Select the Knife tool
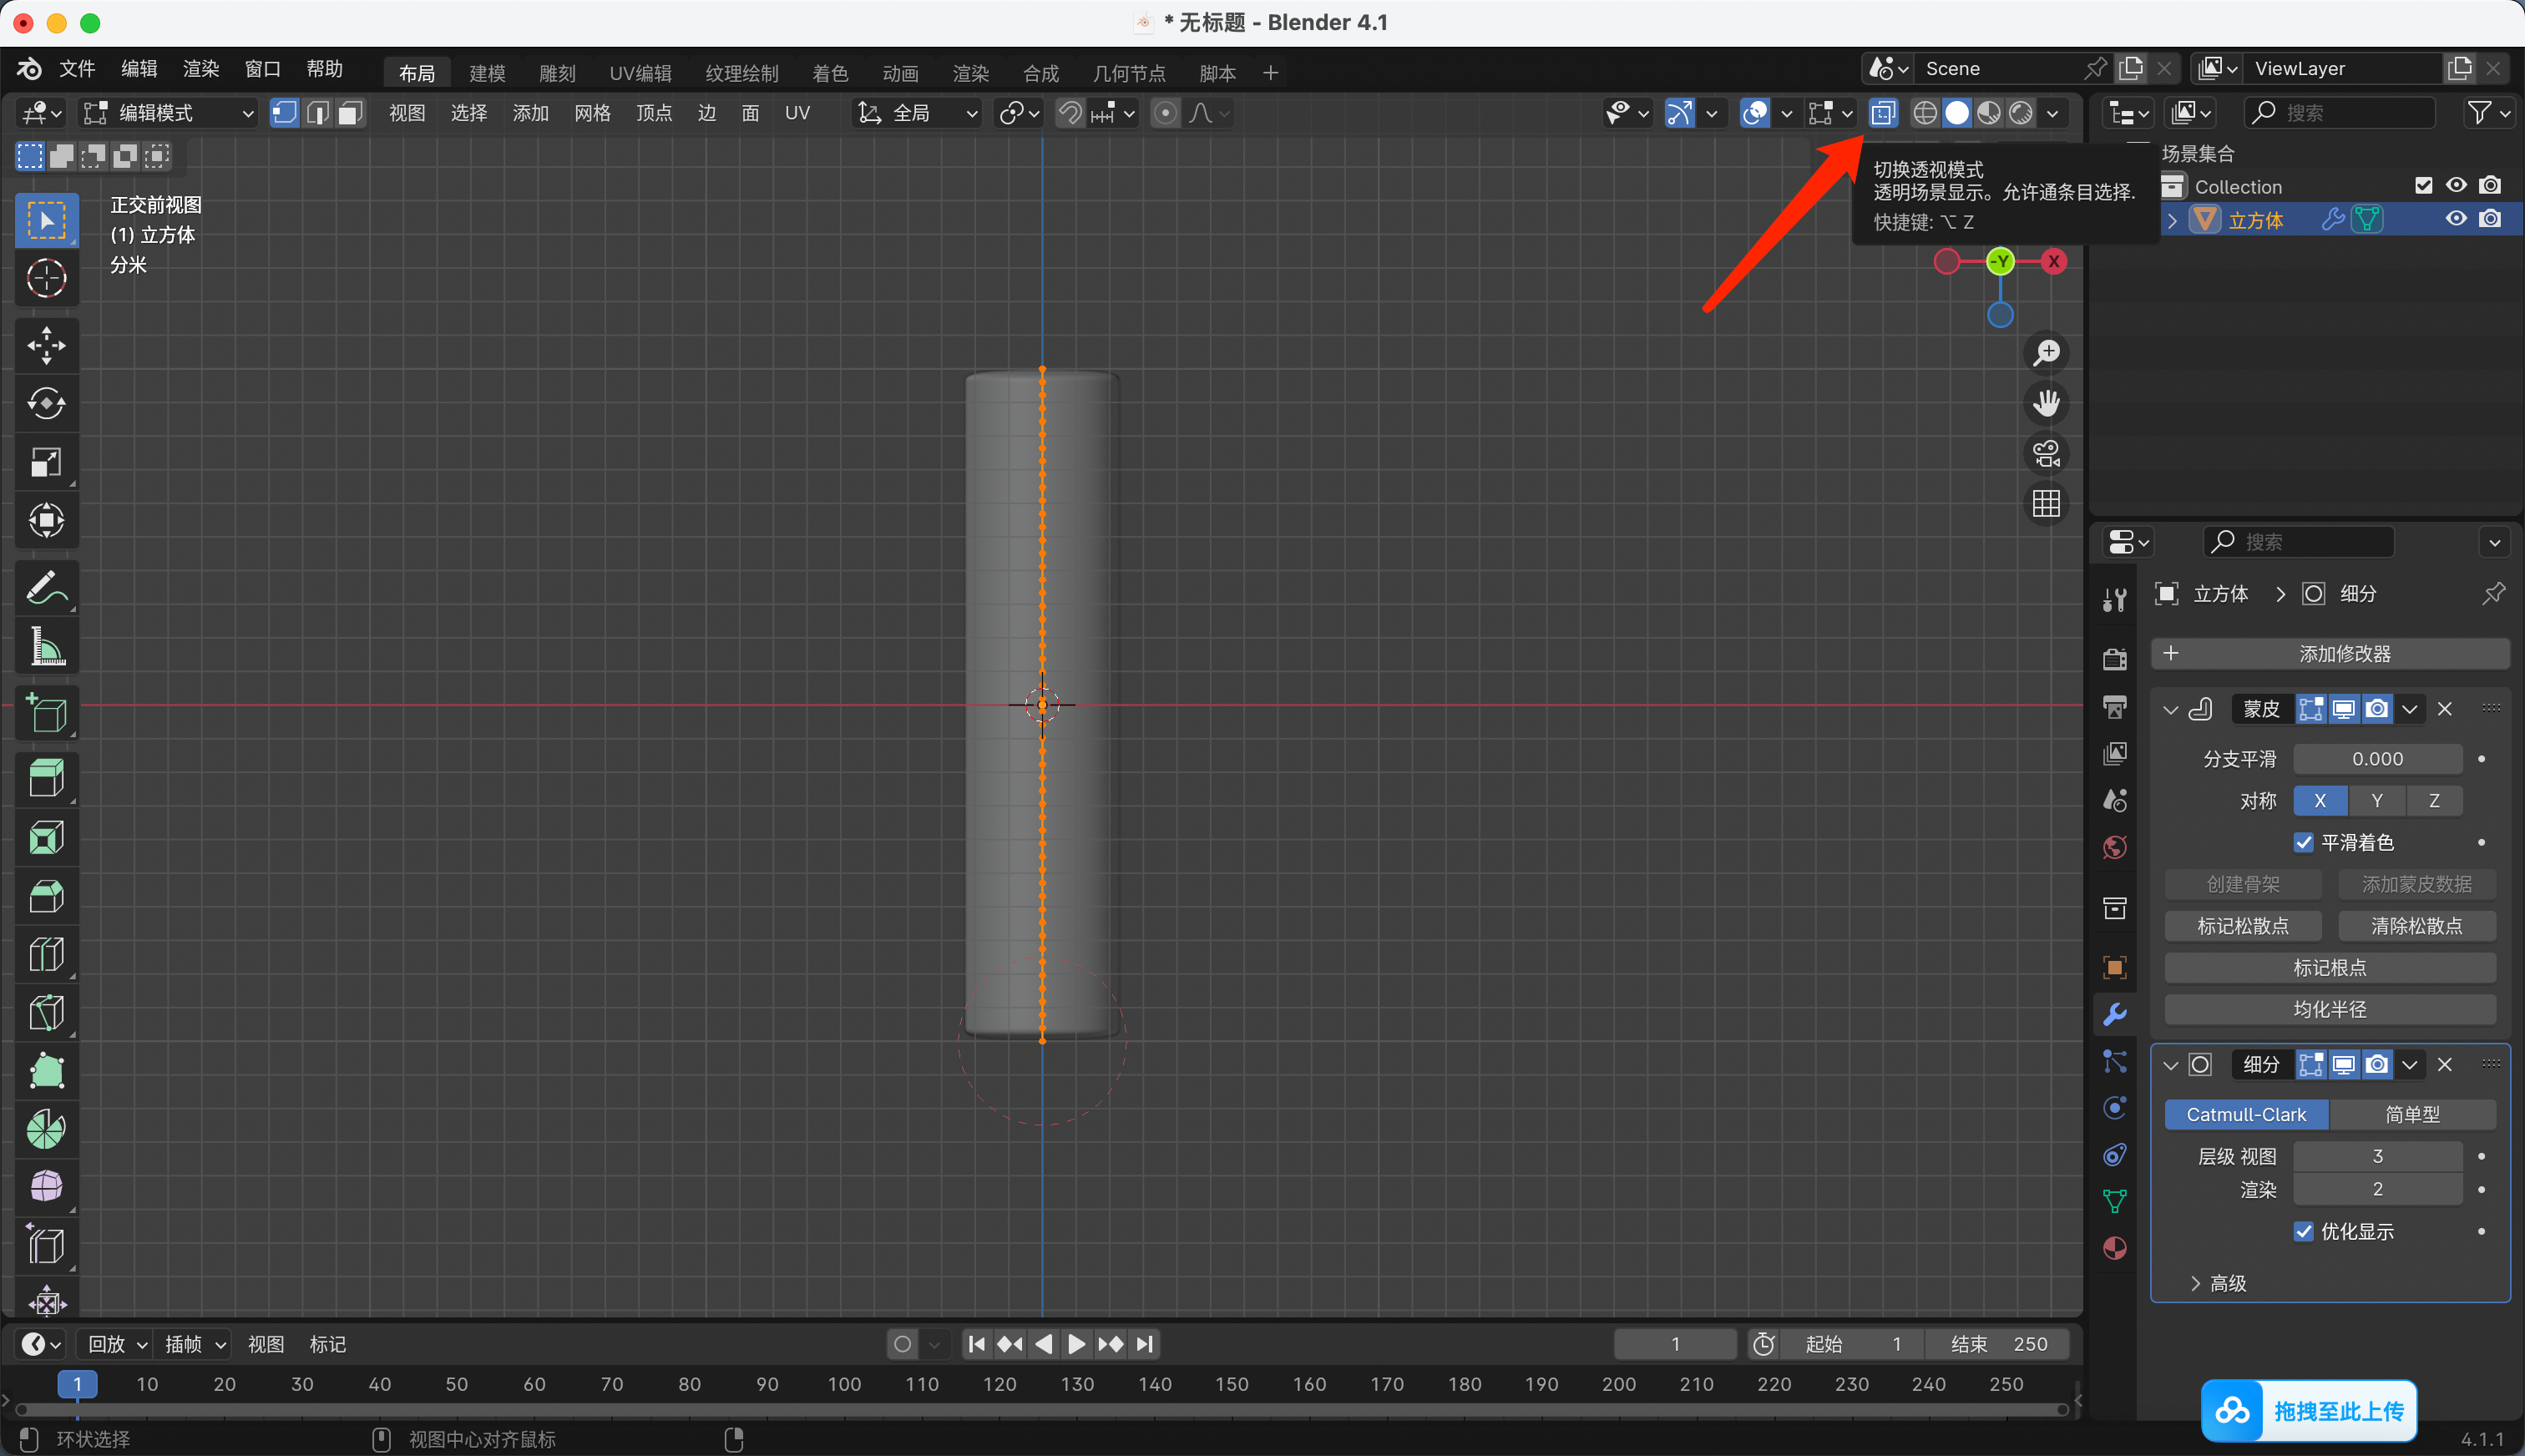Viewport: 2525px width, 1456px height. pos(46,1012)
